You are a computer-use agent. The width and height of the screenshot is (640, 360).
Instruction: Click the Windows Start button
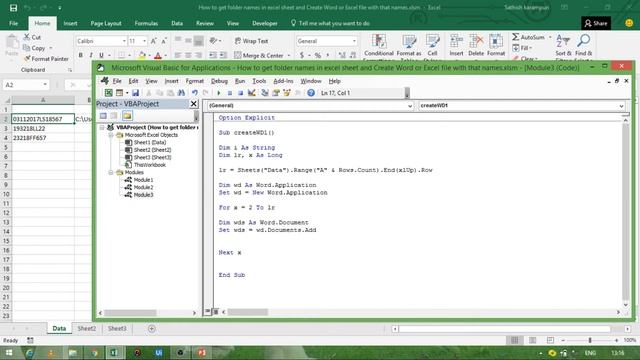(9, 353)
